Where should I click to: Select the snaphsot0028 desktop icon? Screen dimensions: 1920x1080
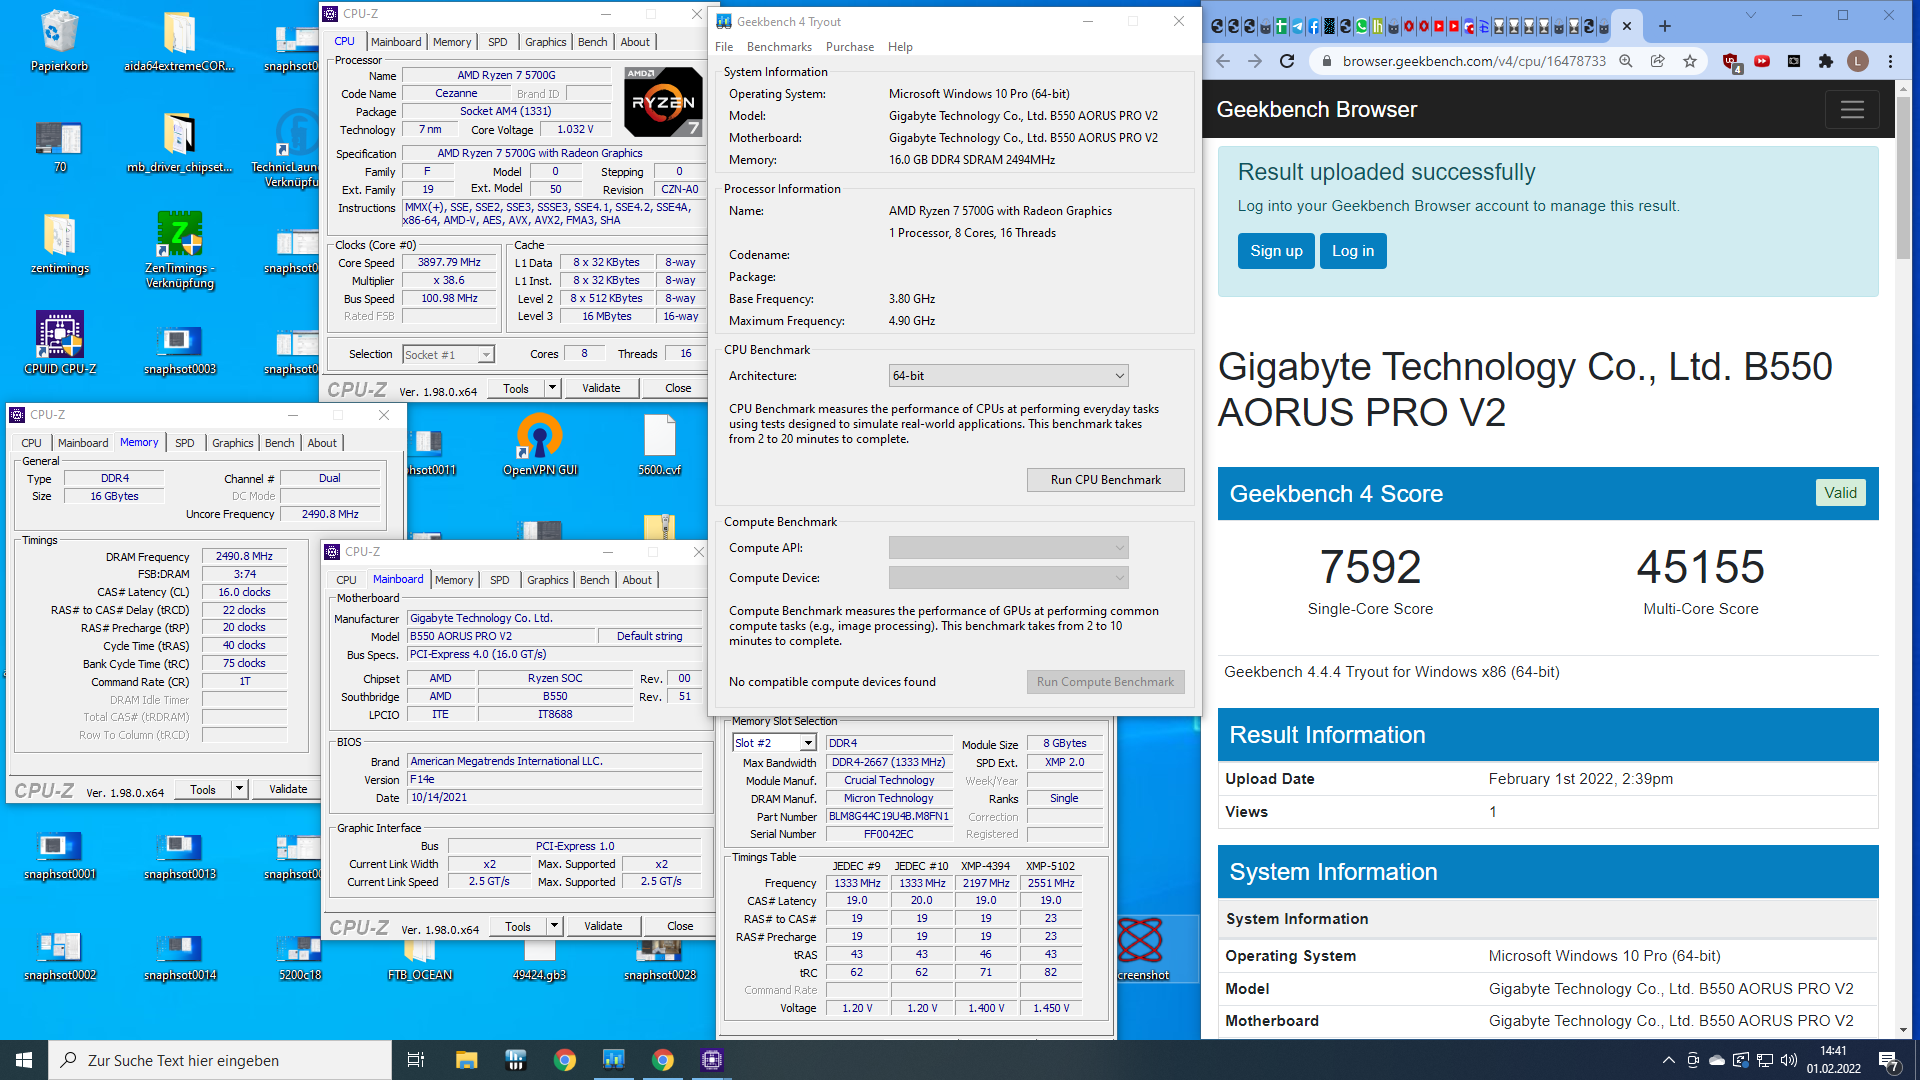[x=660, y=962]
